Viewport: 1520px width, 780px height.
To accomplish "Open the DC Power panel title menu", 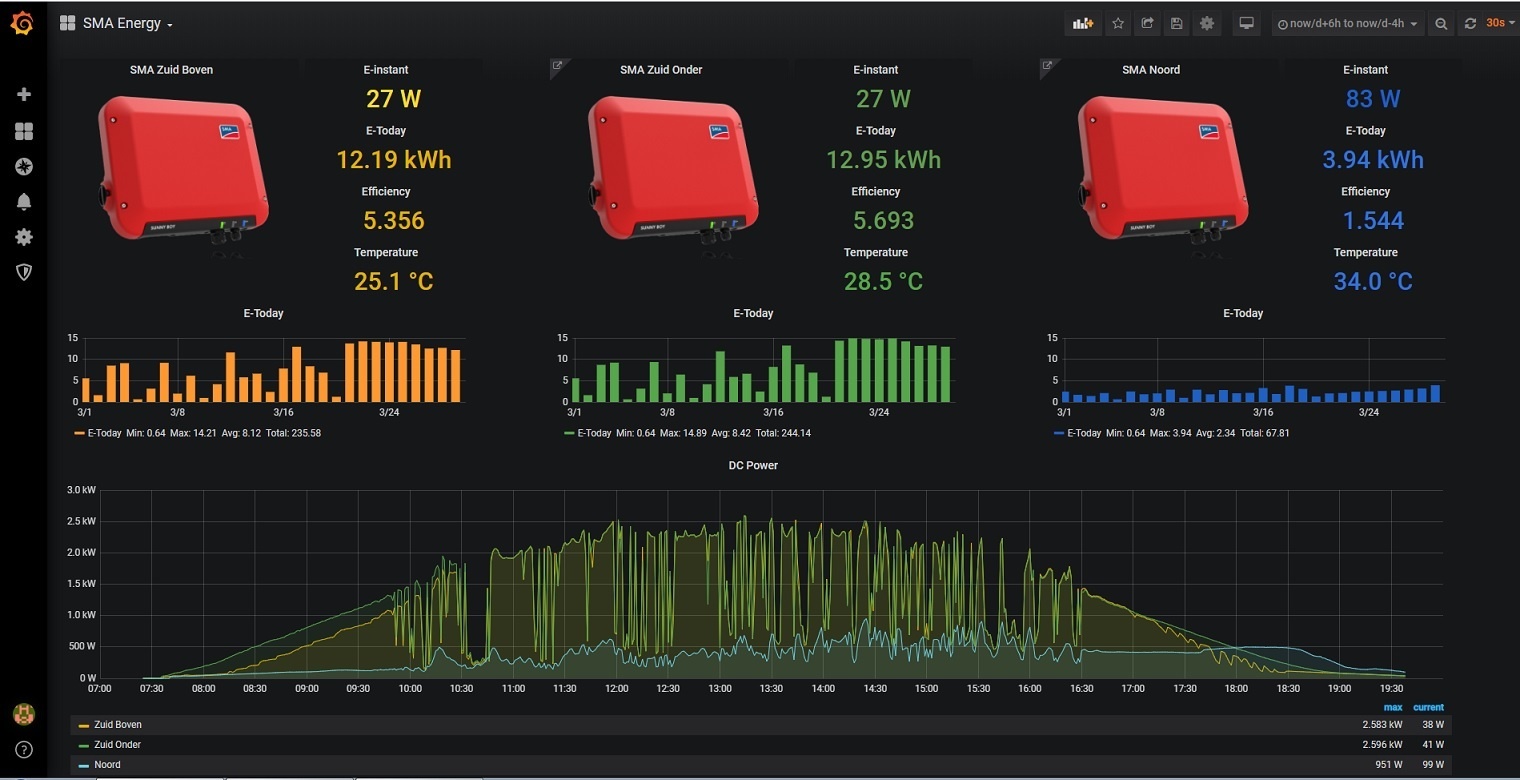I will tap(753, 465).
